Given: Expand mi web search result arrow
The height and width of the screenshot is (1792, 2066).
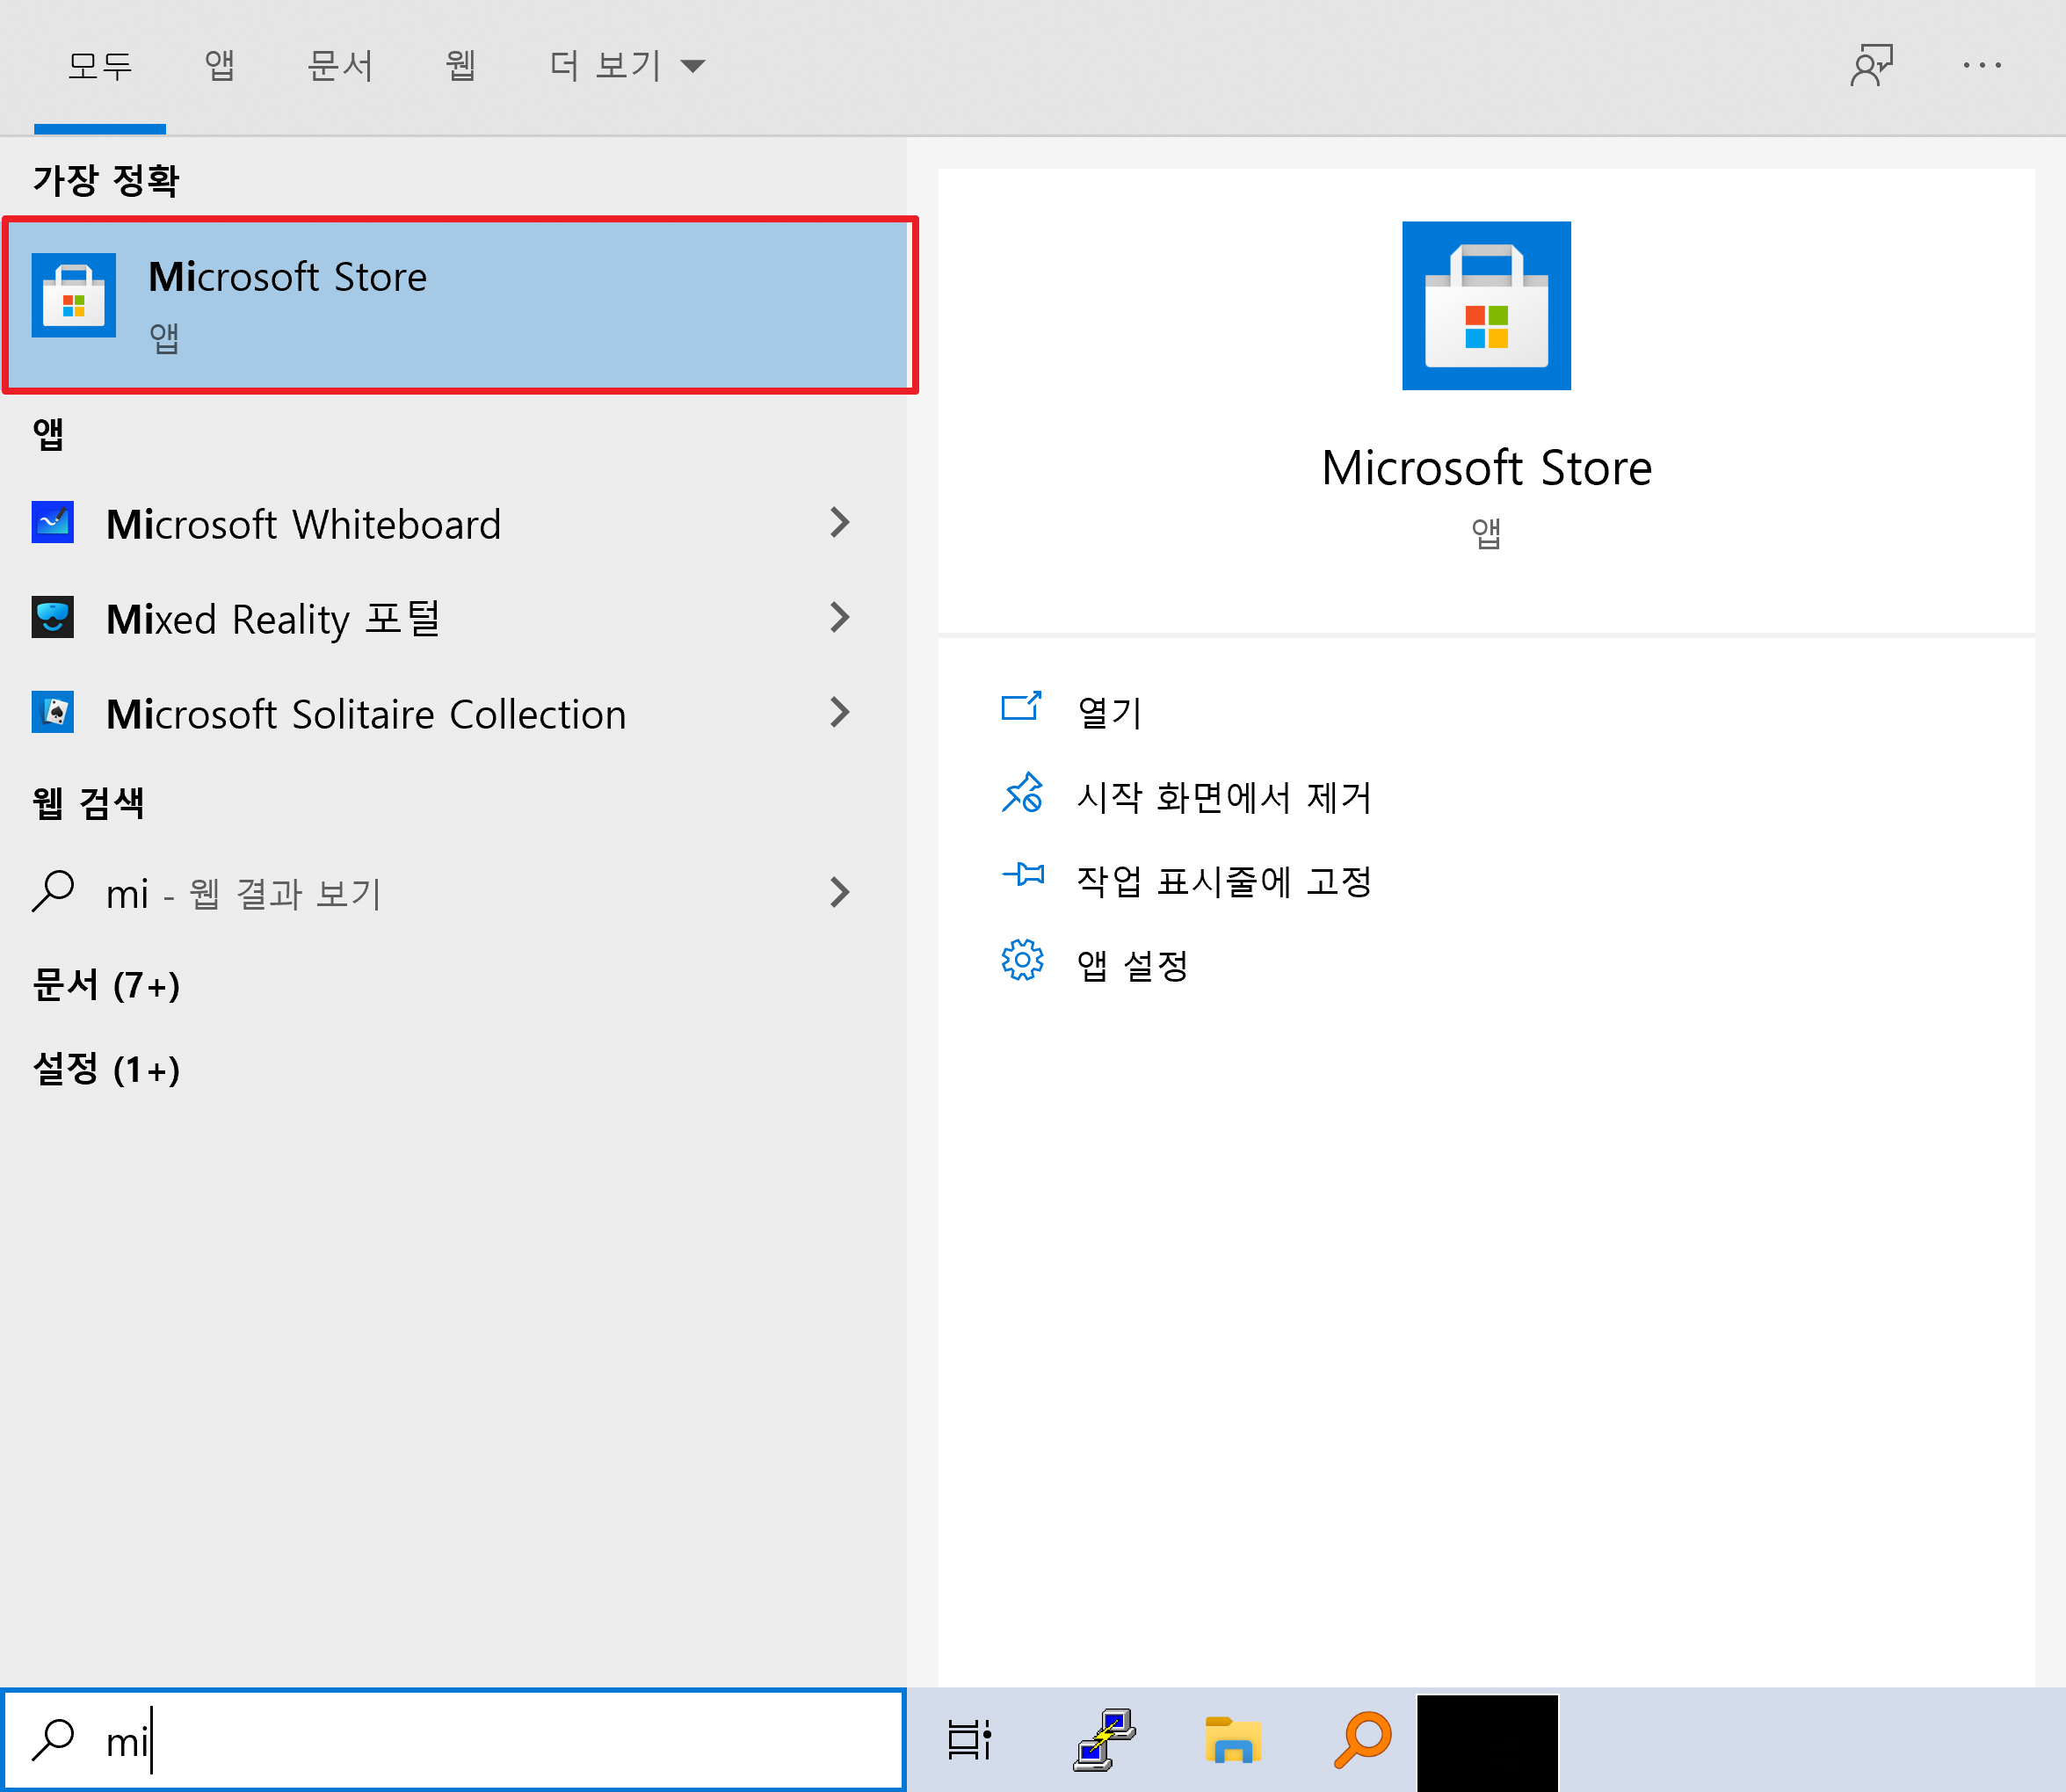Looking at the screenshot, I should point(839,893).
